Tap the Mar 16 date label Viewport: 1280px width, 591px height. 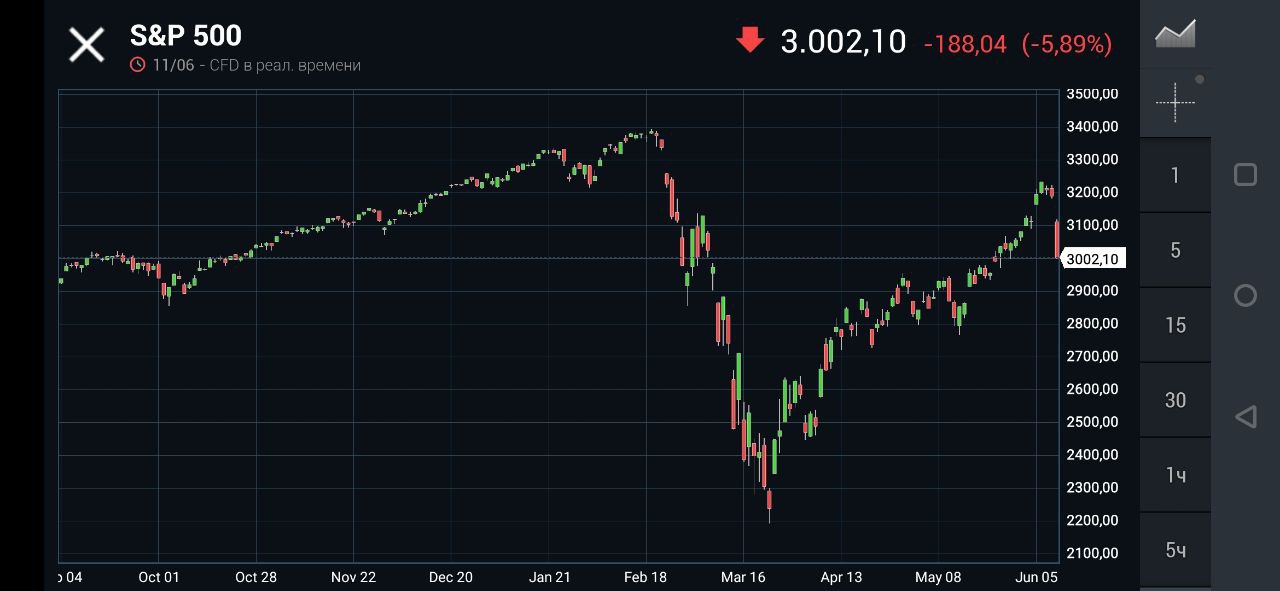[743, 577]
